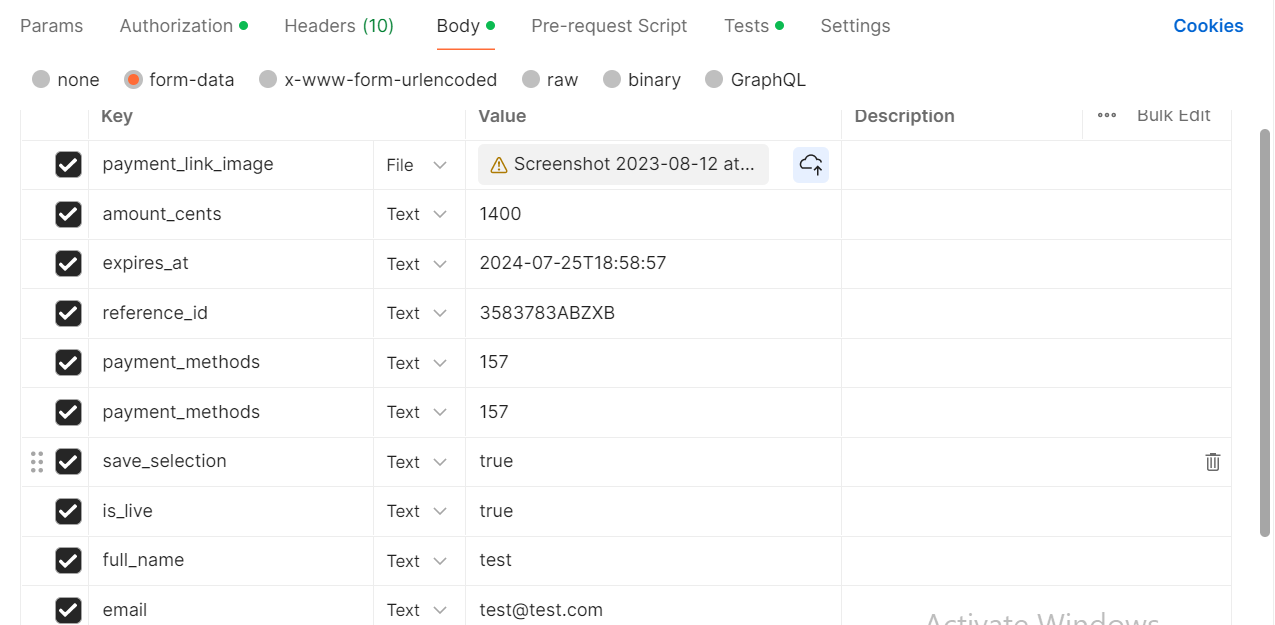
Task: Click the green dot next to Tests
Action: point(780,24)
